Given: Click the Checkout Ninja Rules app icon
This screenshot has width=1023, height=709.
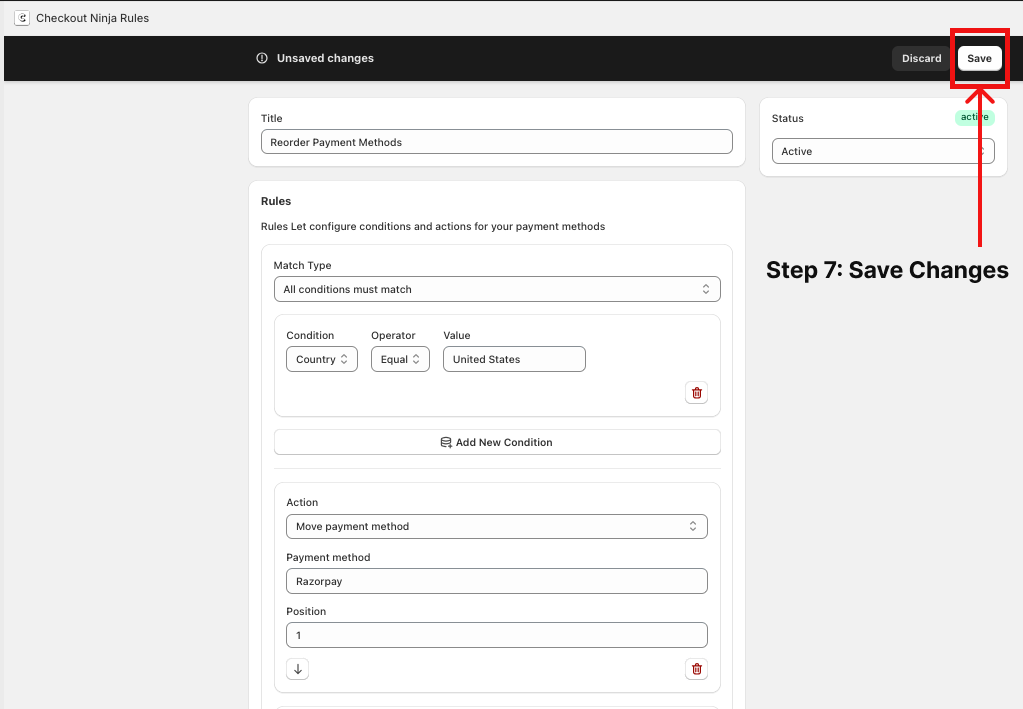Looking at the screenshot, I should click(x=21, y=18).
